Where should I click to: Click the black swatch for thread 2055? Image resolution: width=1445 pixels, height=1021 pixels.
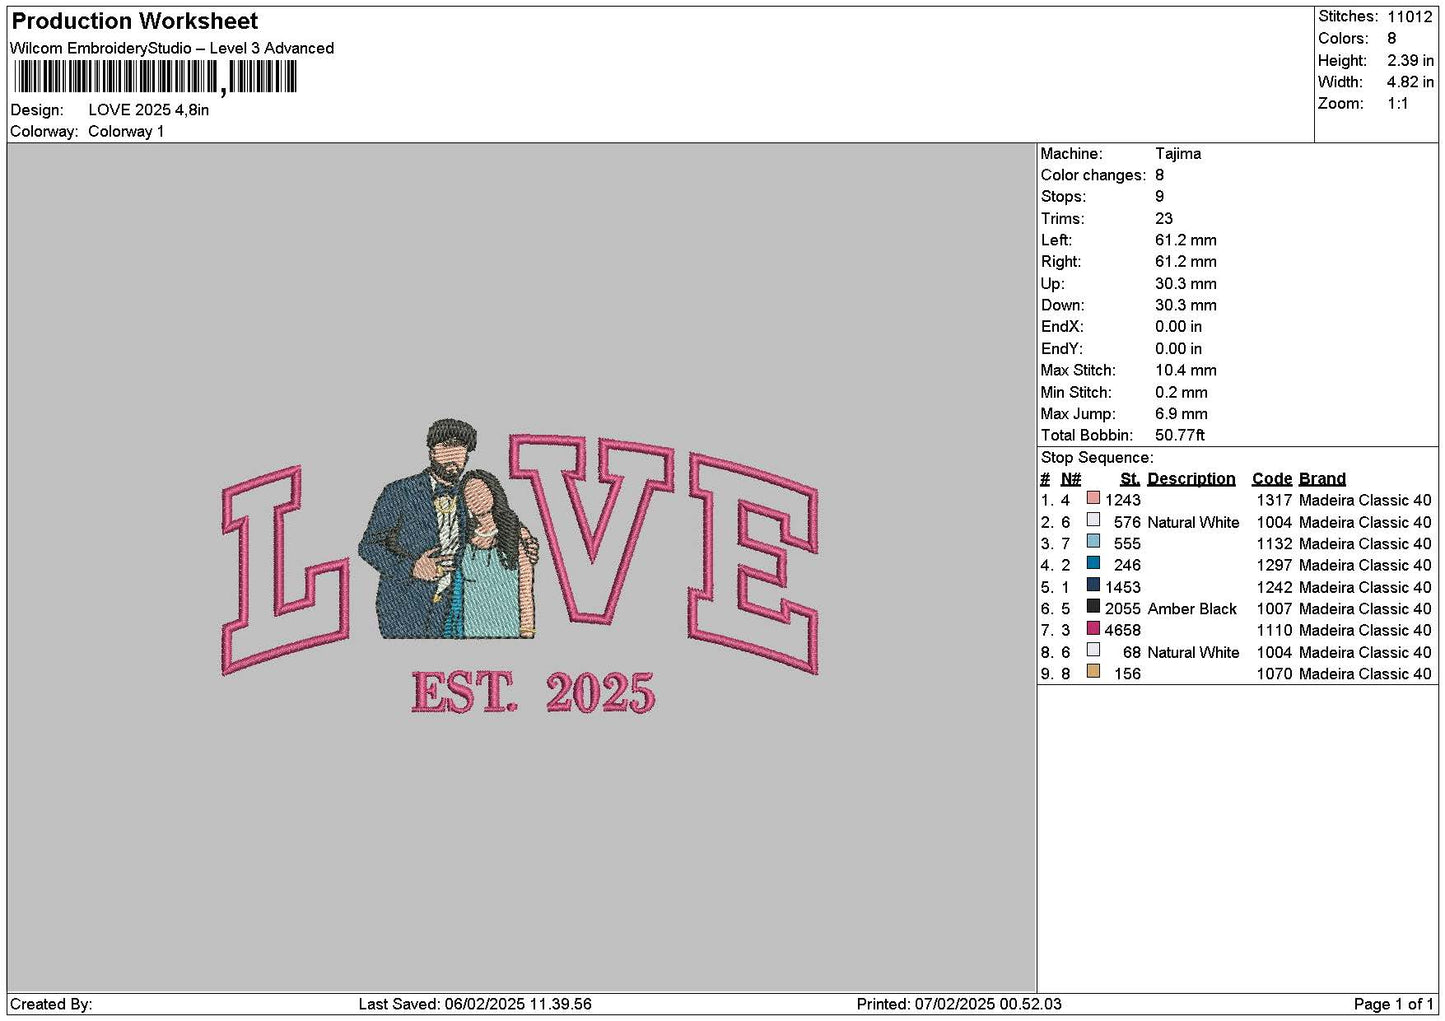coord(1093,607)
